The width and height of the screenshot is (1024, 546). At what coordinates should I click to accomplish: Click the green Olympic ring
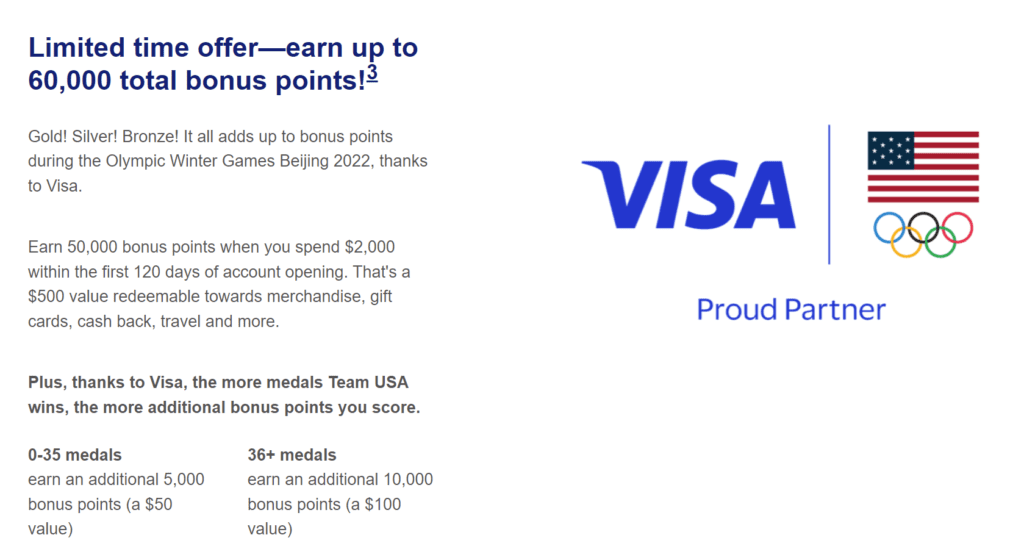pos(940,242)
